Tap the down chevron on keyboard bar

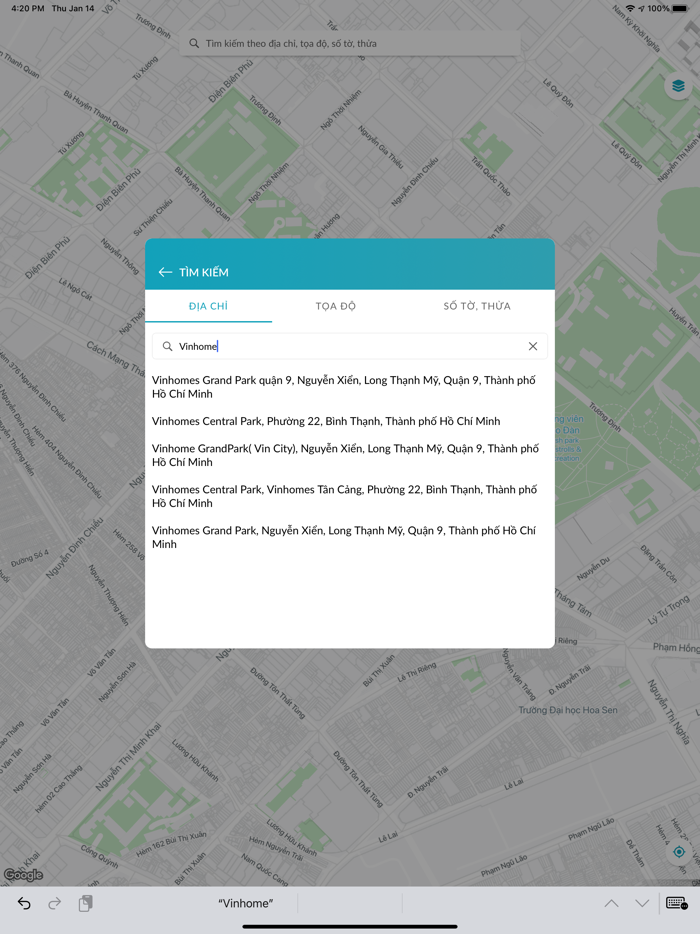642,904
